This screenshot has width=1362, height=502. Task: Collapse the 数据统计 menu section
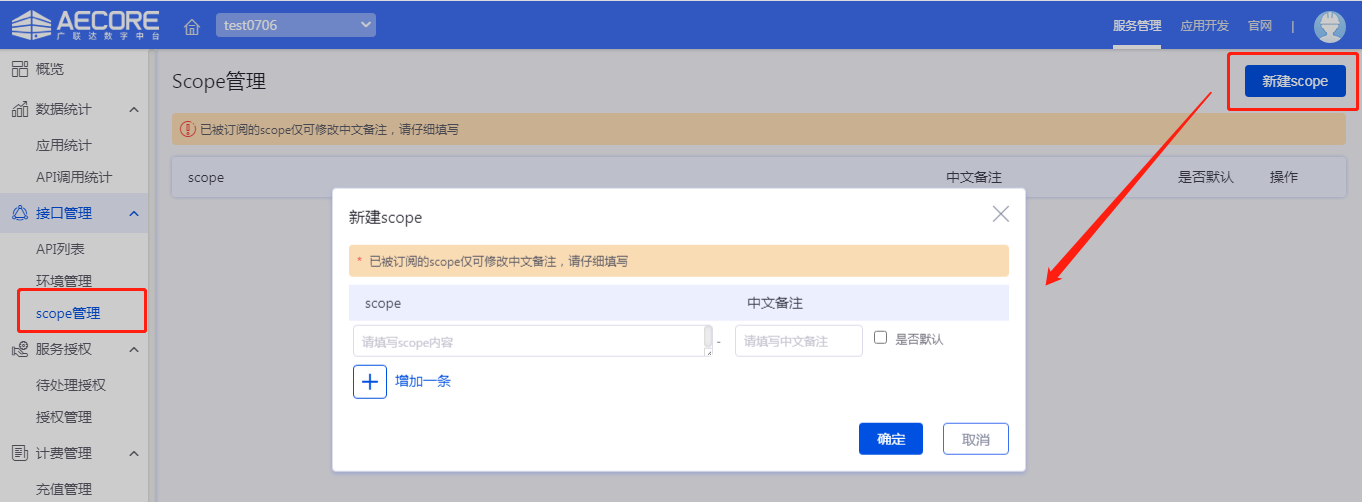click(134, 109)
